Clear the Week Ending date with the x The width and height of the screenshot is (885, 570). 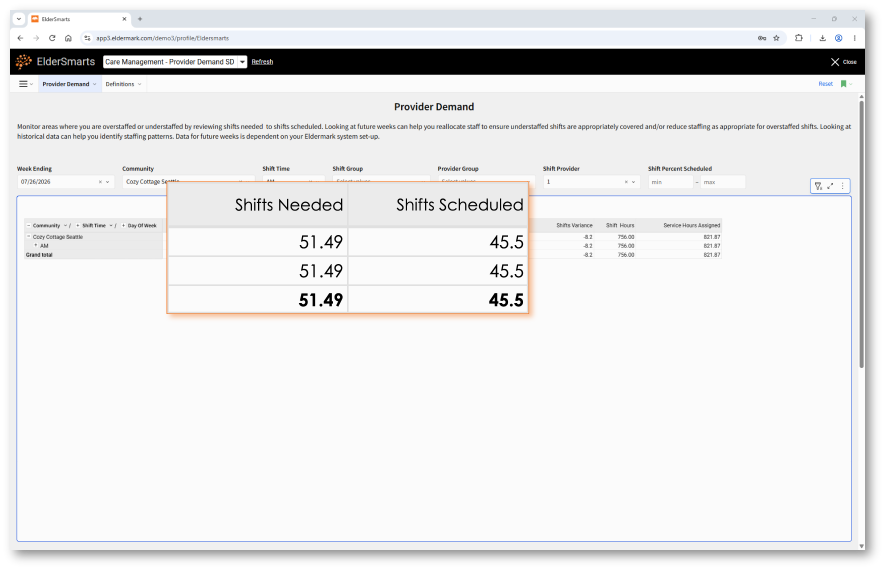pos(100,182)
